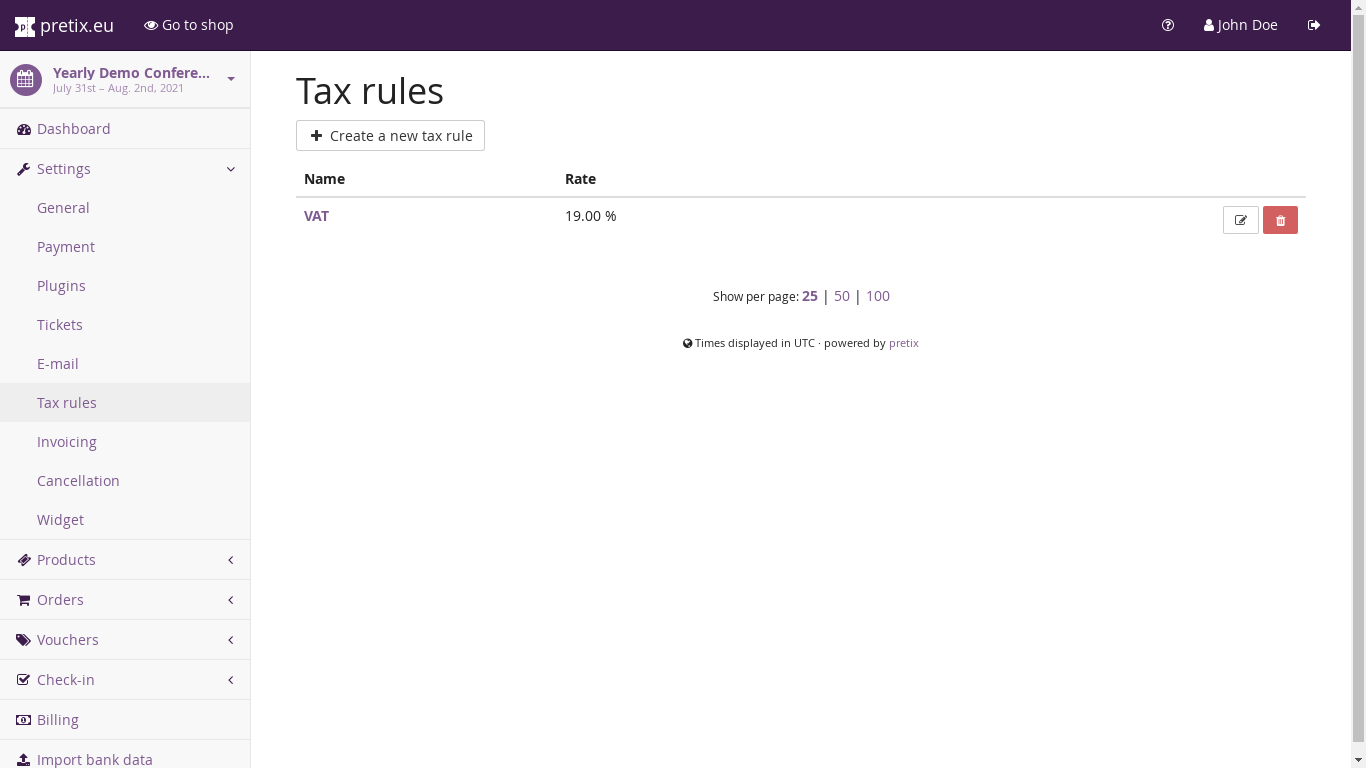Viewport: 1366px width, 768px height.
Task: Open Dashboard from the sidebar
Action: coord(73,129)
